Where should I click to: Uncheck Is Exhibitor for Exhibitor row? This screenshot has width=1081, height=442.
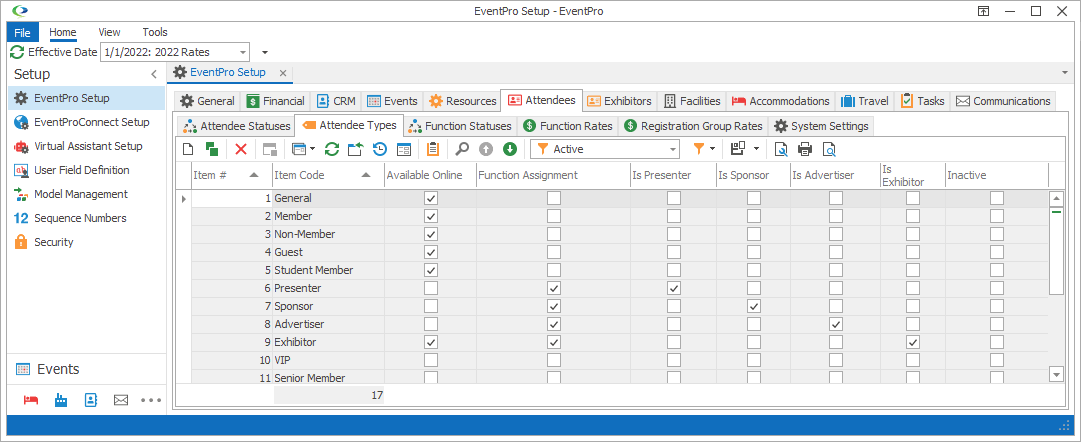click(x=913, y=341)
